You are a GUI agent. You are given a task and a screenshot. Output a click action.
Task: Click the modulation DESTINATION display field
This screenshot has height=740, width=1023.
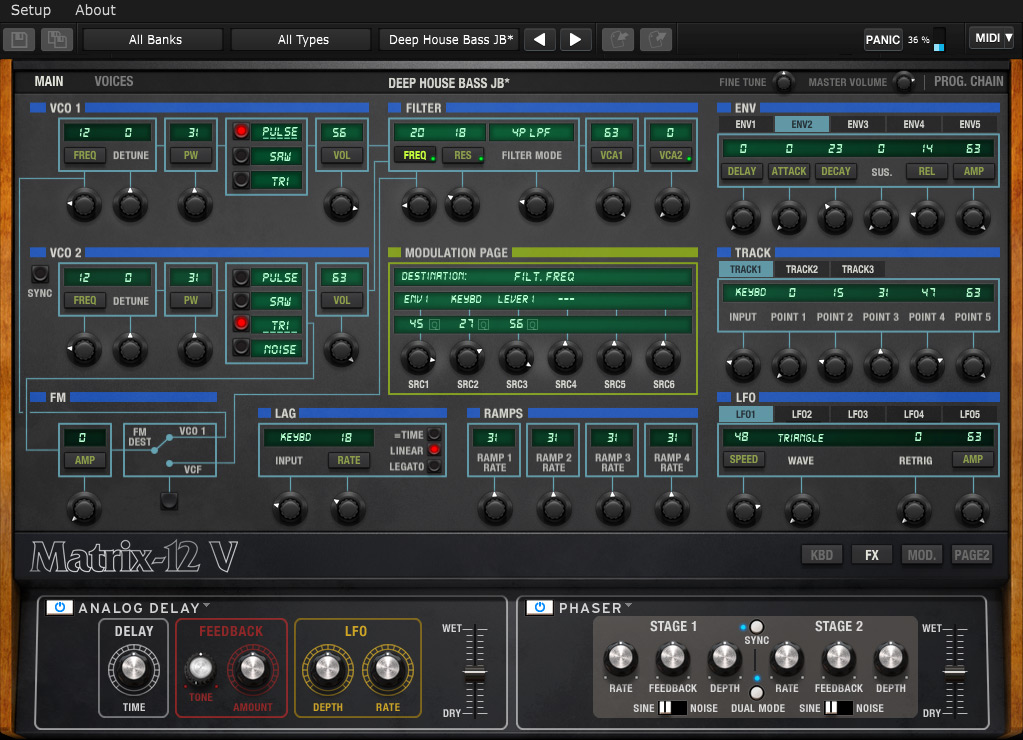pyautogui.click(x=542, y=277)
